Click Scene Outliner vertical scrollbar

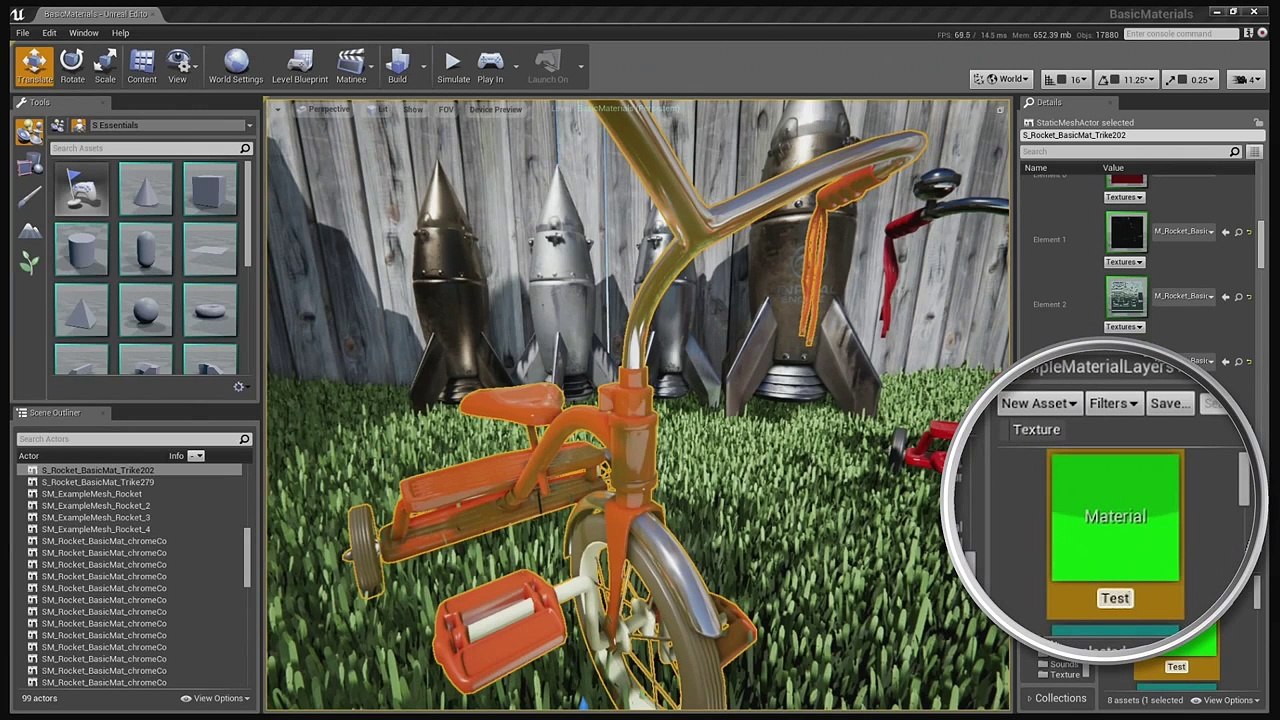247,557
